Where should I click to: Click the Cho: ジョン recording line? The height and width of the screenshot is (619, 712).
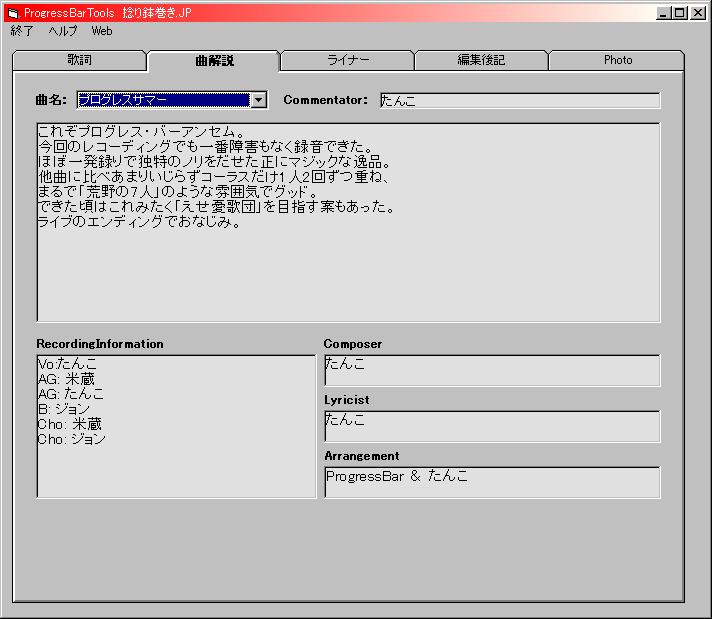pyautogui.click(x=72, y=439)
